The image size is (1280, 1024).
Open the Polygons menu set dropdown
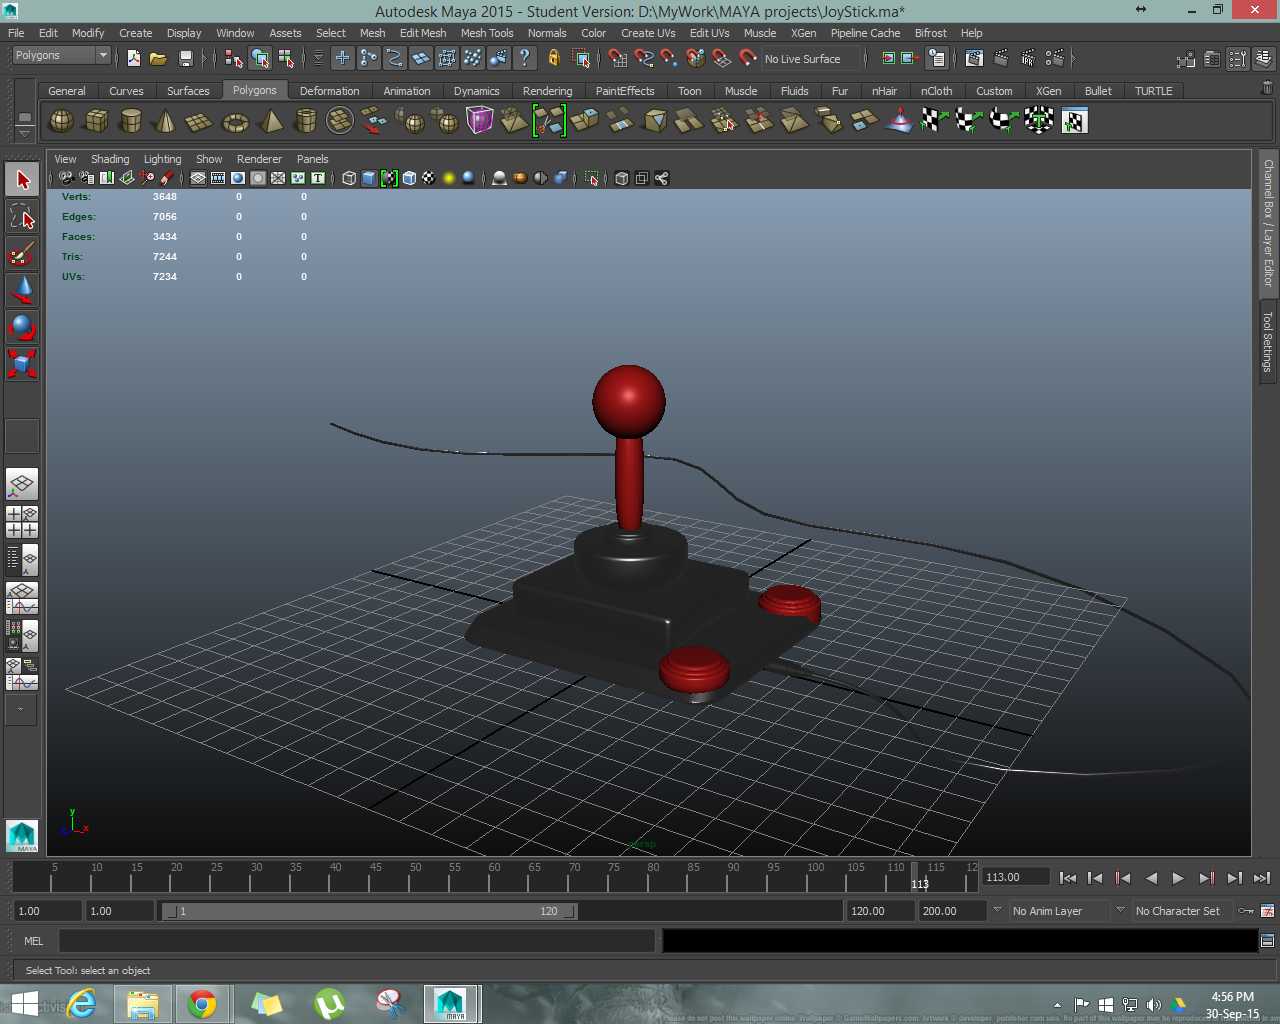[61, 55]
